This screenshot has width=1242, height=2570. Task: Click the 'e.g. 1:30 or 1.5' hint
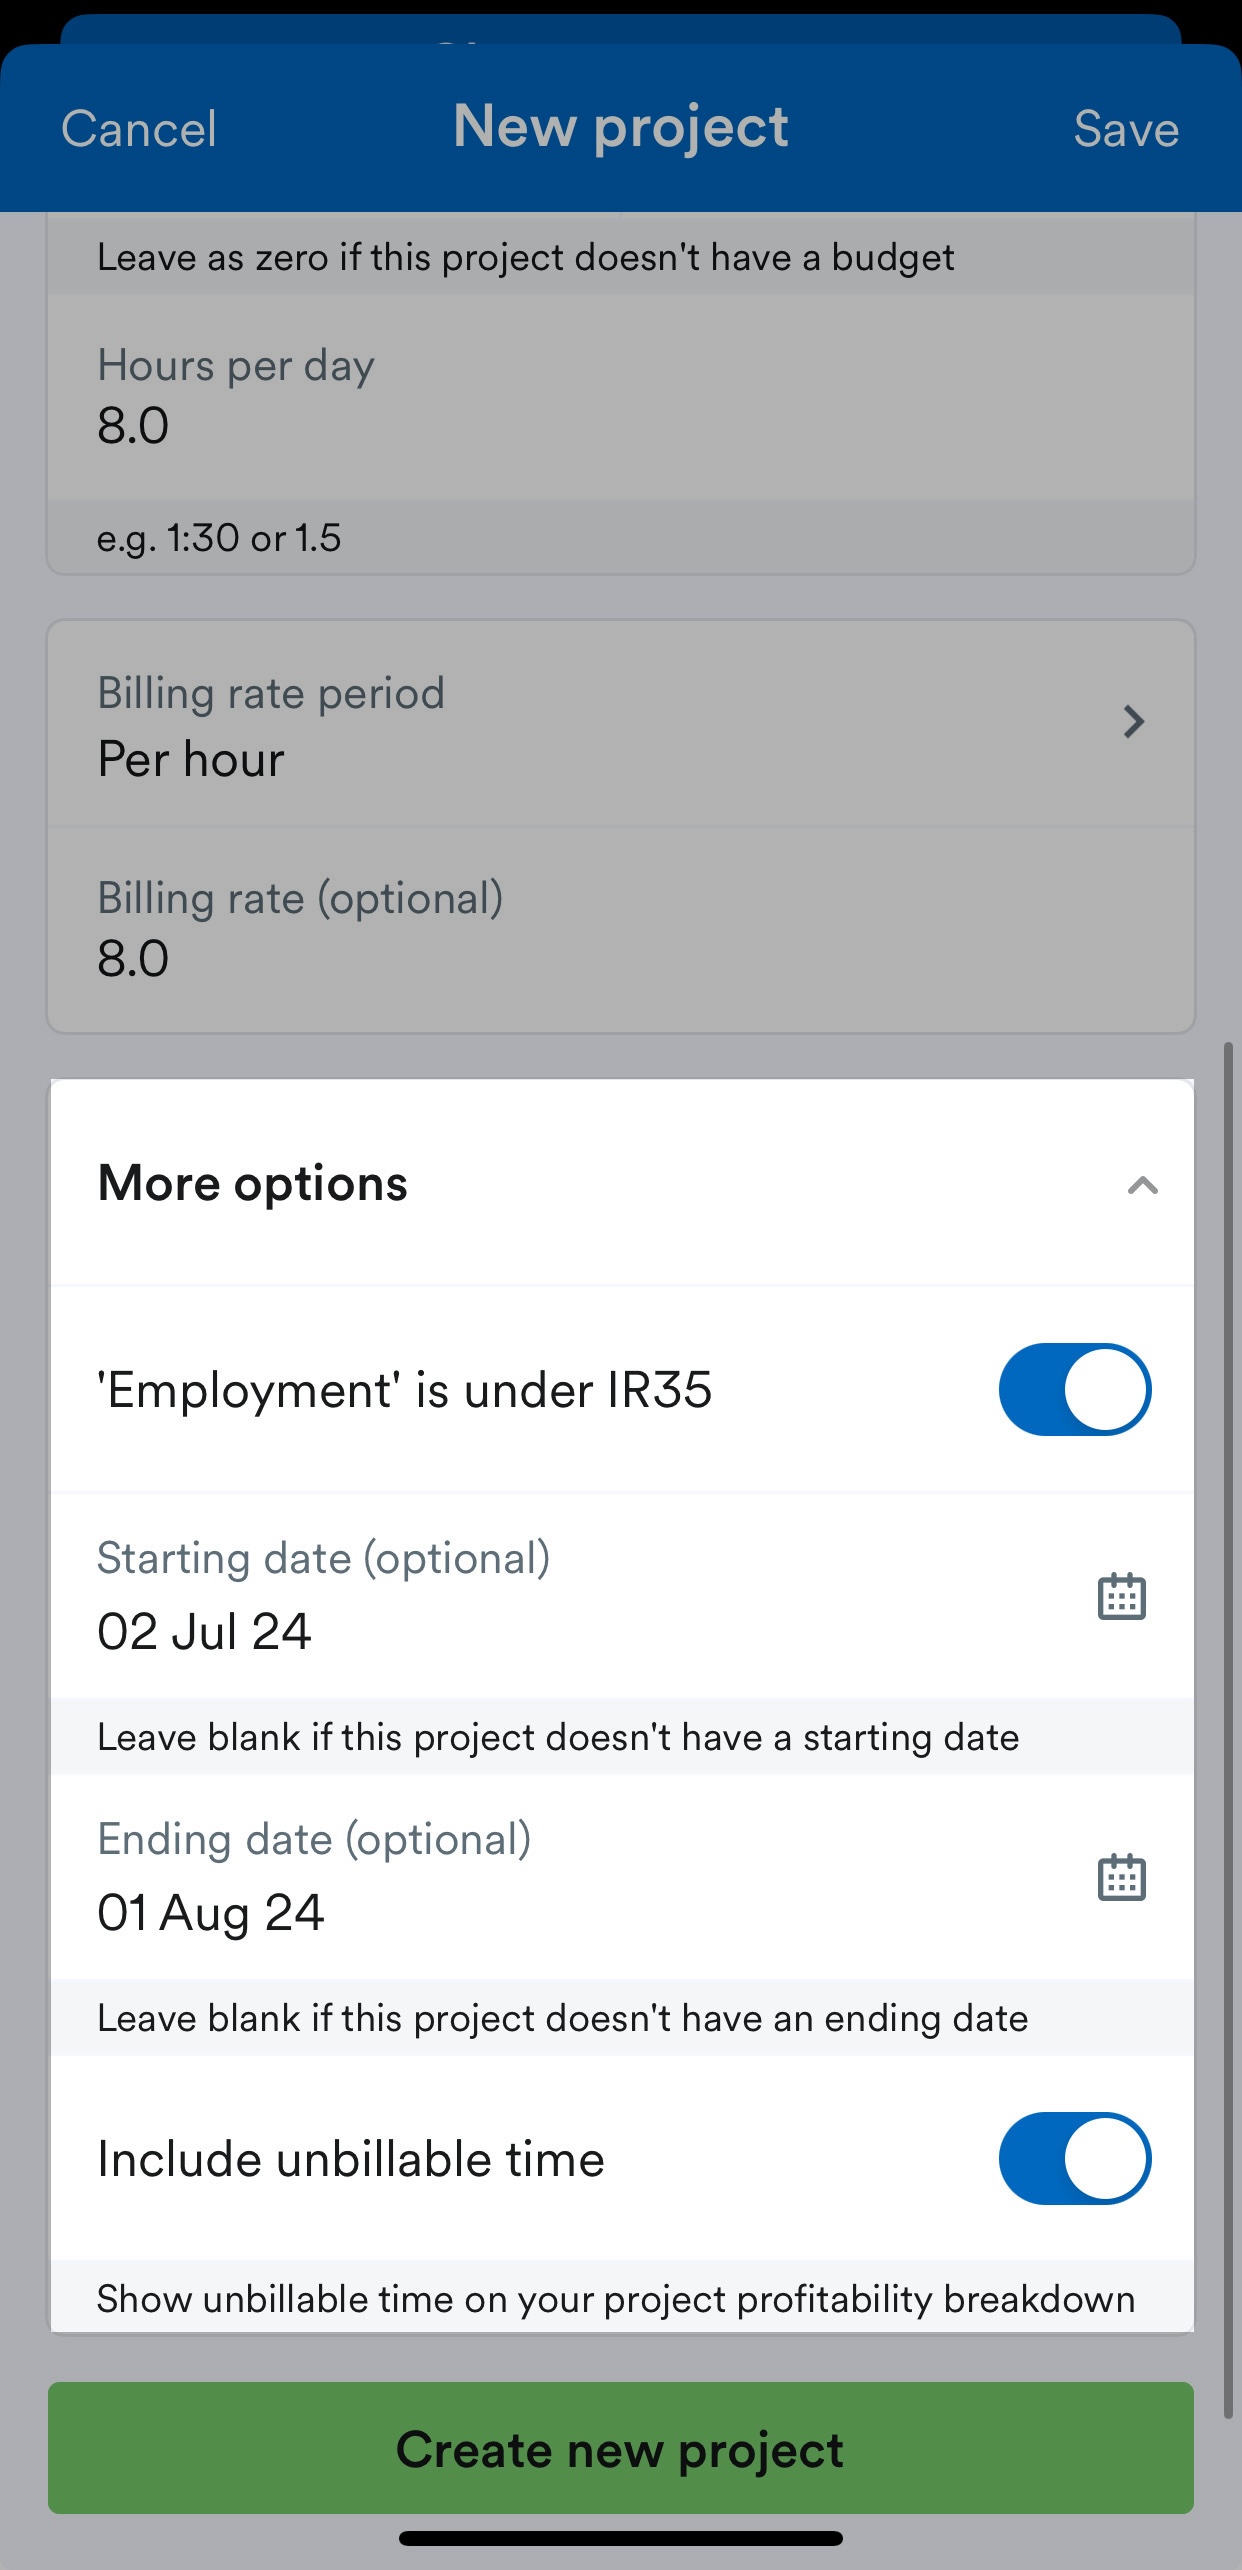pyautogui.click(x=219, y=538)
